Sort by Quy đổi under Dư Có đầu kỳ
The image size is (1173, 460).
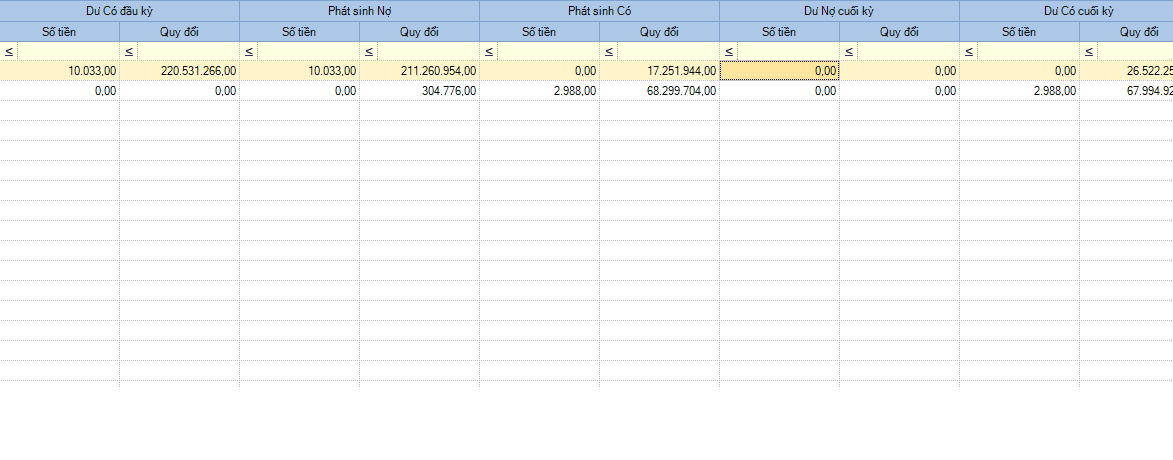point(180,31)
